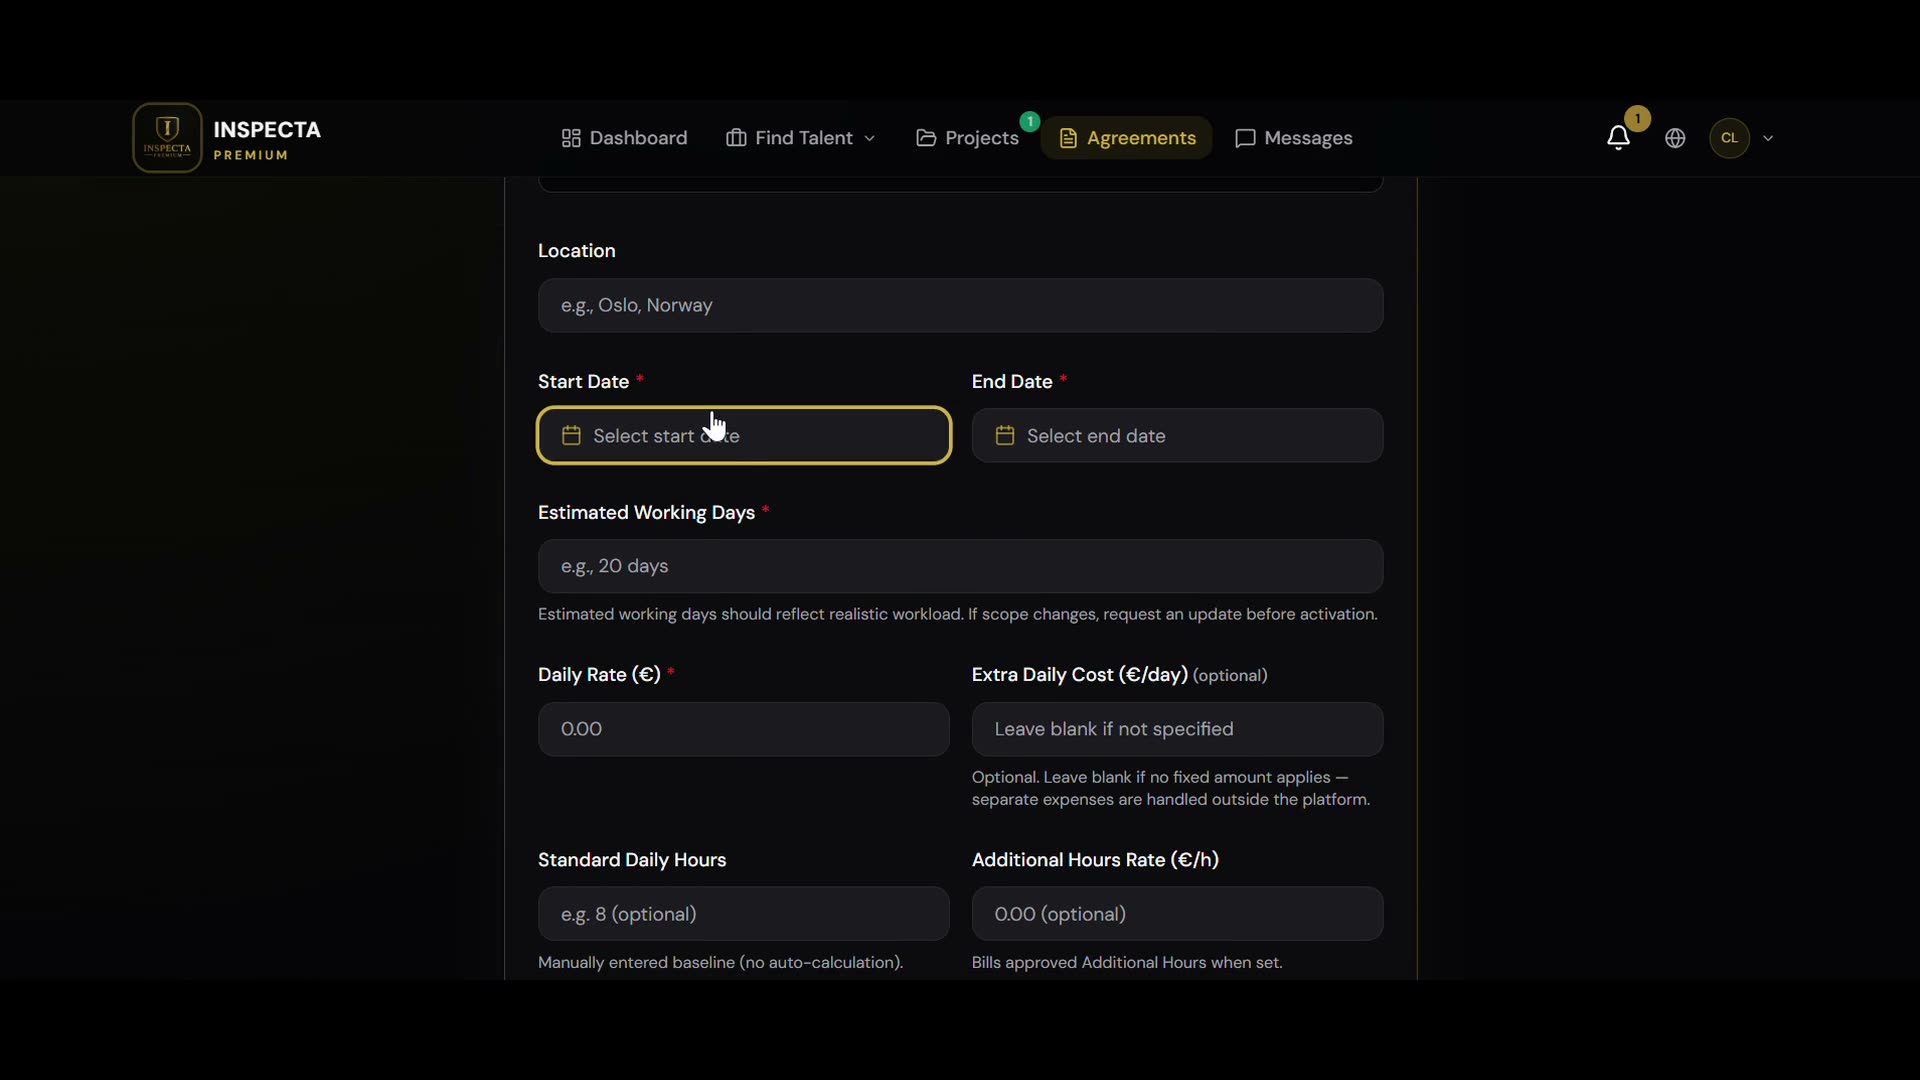Open the notifications bell
Viewport: 1920px width, 1080px height.
click(x=1618, y=138)
